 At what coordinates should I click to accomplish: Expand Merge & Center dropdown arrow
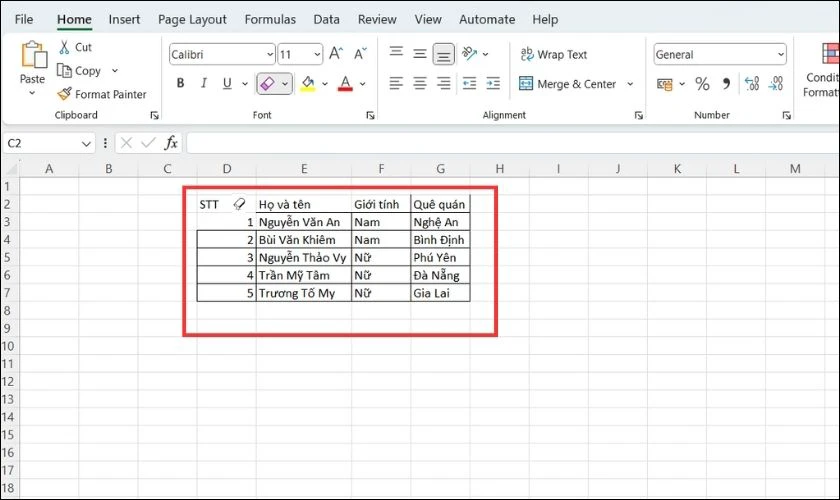[630, 84]
